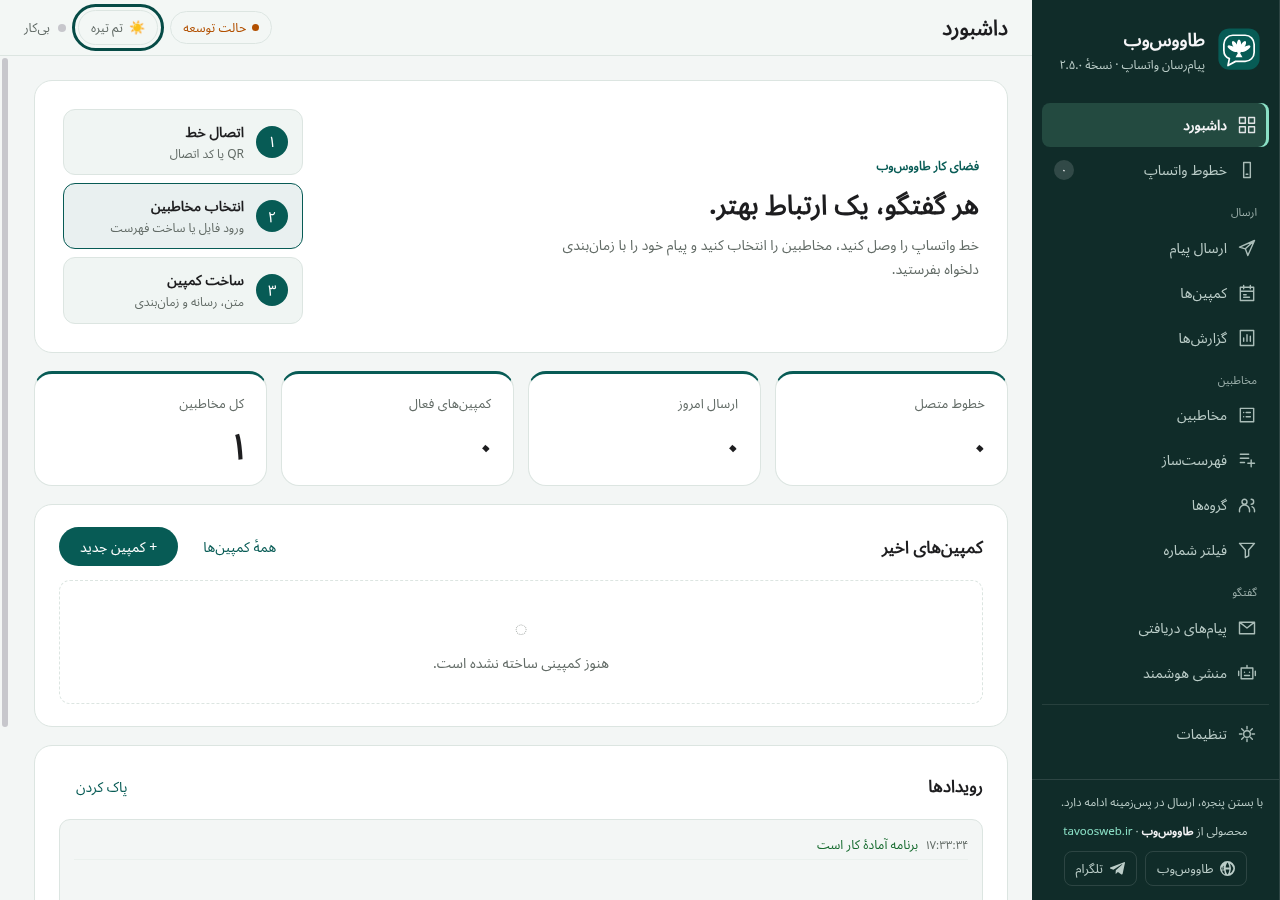Create a new campaign with کمپین جدید button
The image size is (1280, 900).
click(118, 547)
